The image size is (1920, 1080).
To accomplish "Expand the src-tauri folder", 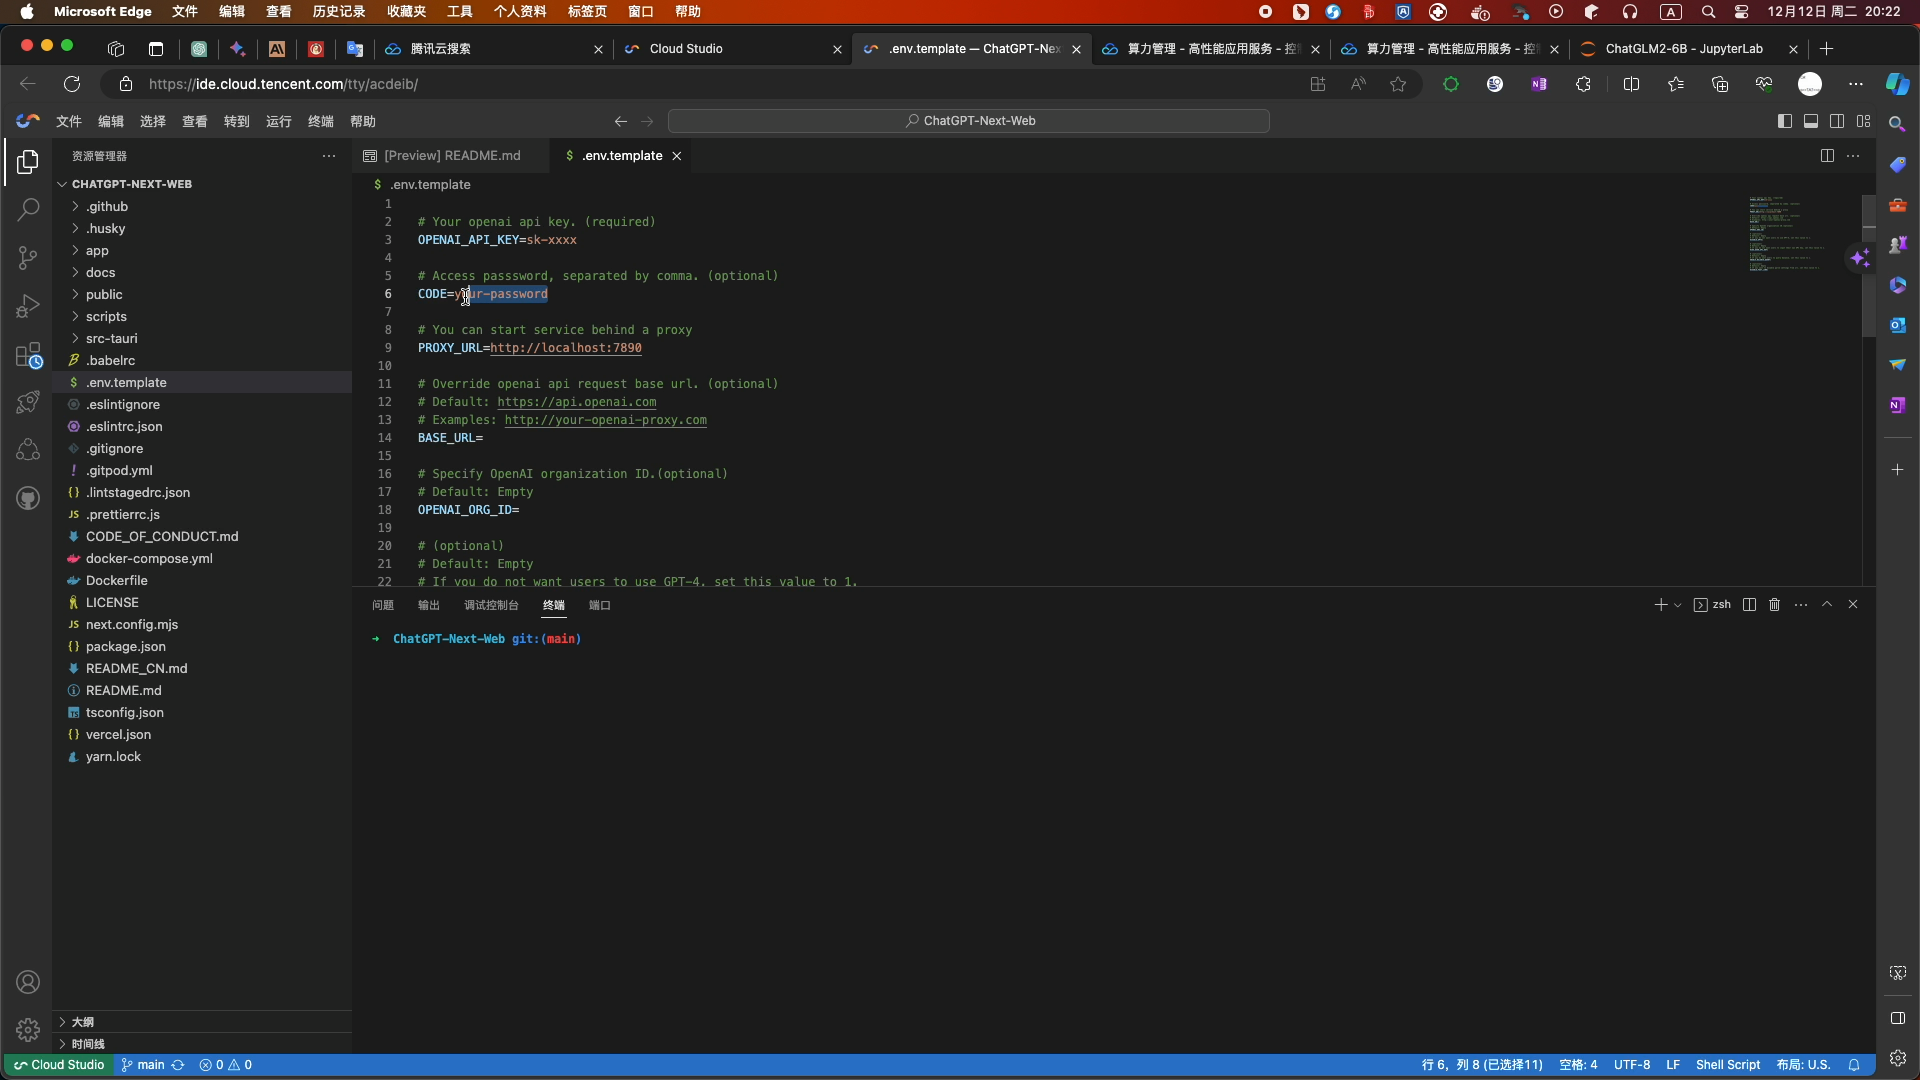I will click(x=111, y=338).
